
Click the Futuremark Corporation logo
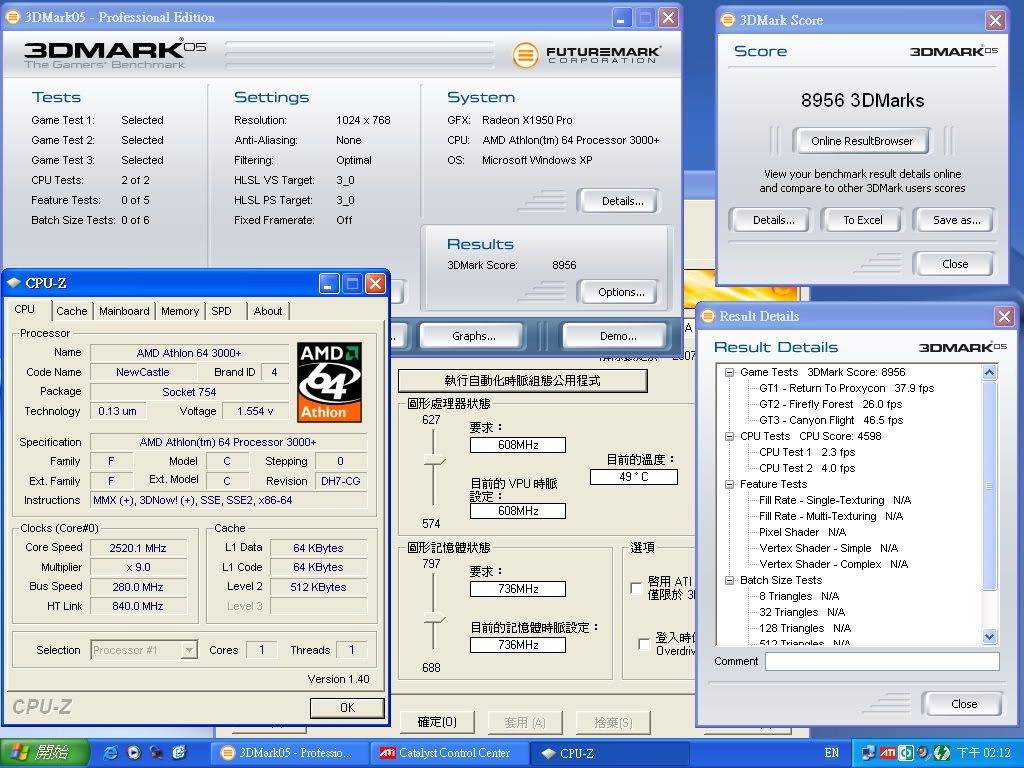(586, 55)
